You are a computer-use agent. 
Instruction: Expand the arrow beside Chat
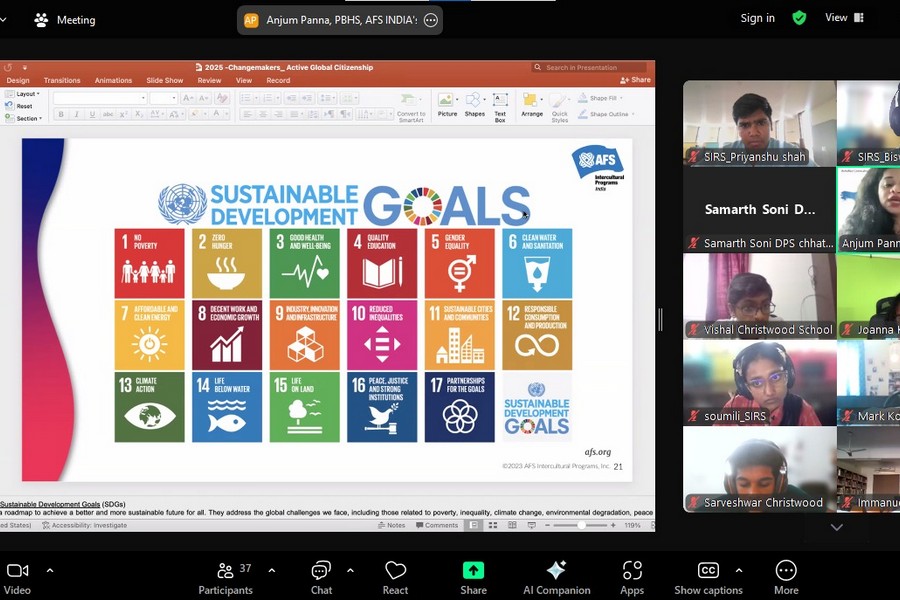(x=350, y=571)
